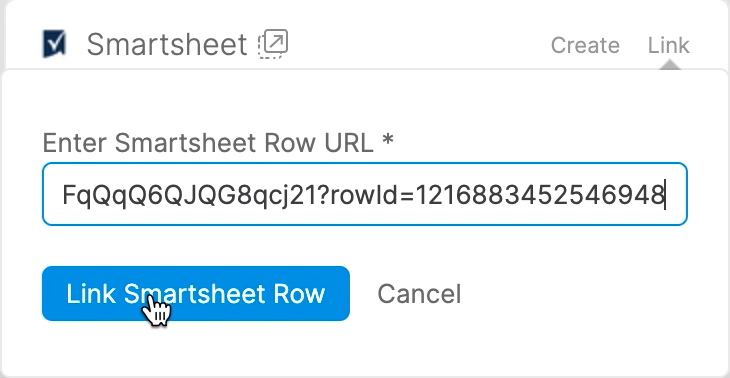Select the Link tab
Viewport: 730px width, 378px height.
(x=669, y=45)
